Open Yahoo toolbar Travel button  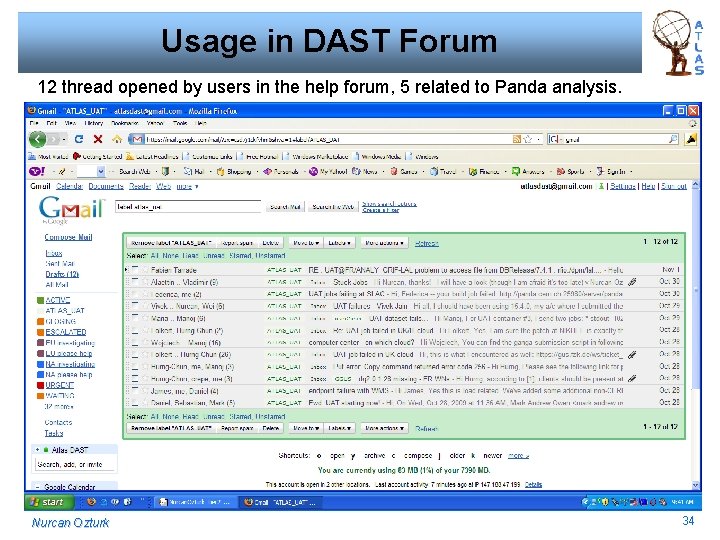[443, 172]
